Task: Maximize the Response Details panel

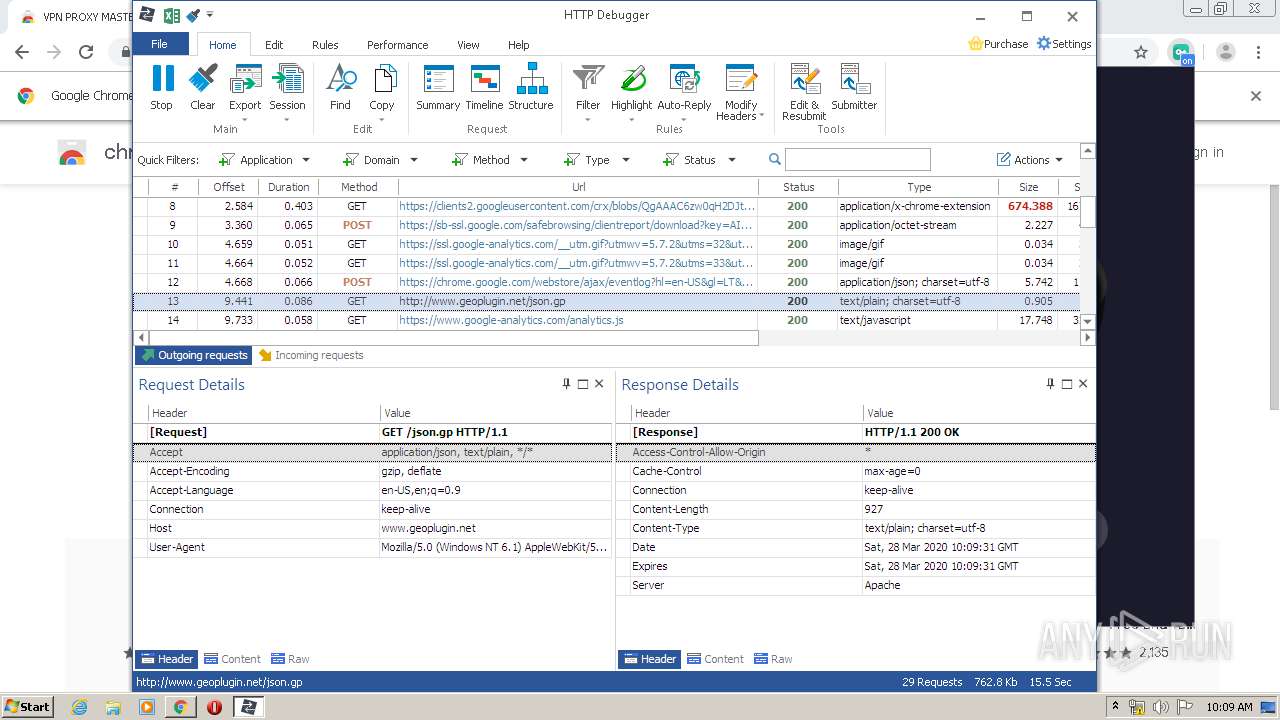Action: [1067, 384]
